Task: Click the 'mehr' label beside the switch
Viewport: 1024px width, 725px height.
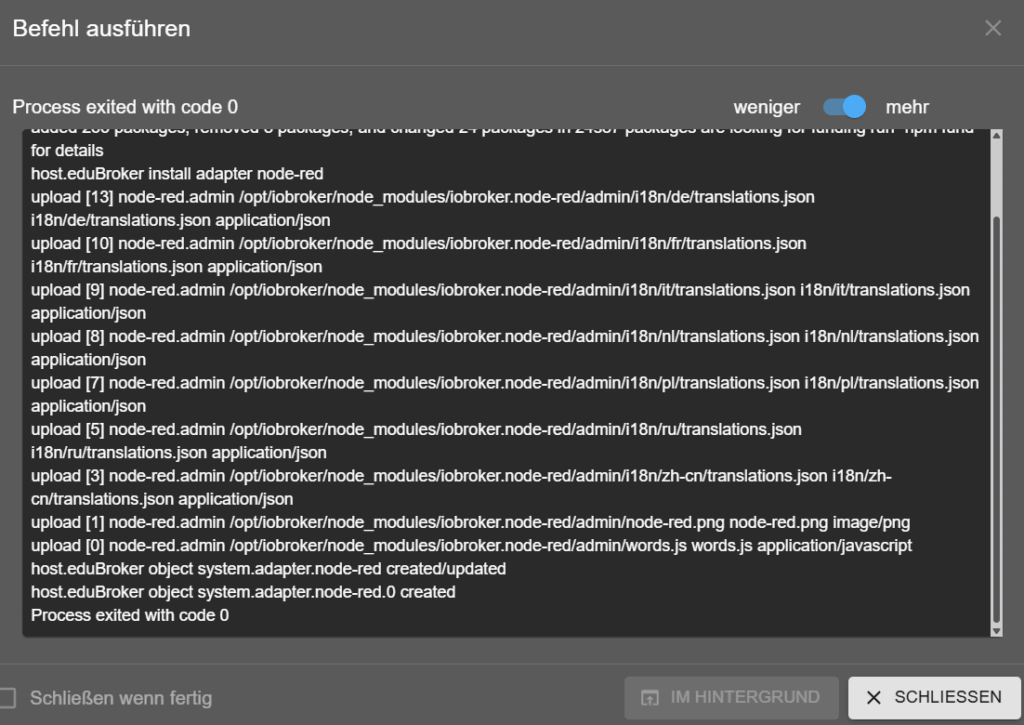Action: pyautogui.click(x=907, y=107)
